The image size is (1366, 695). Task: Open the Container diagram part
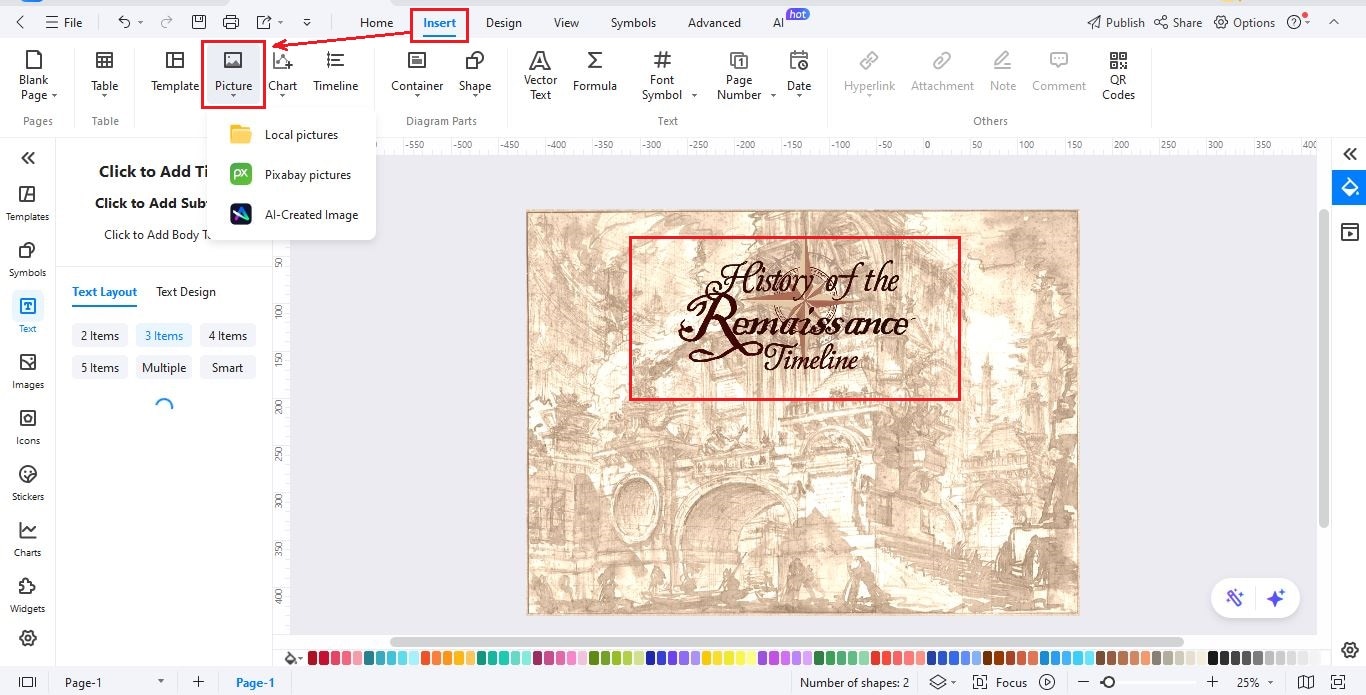point(417,75)
